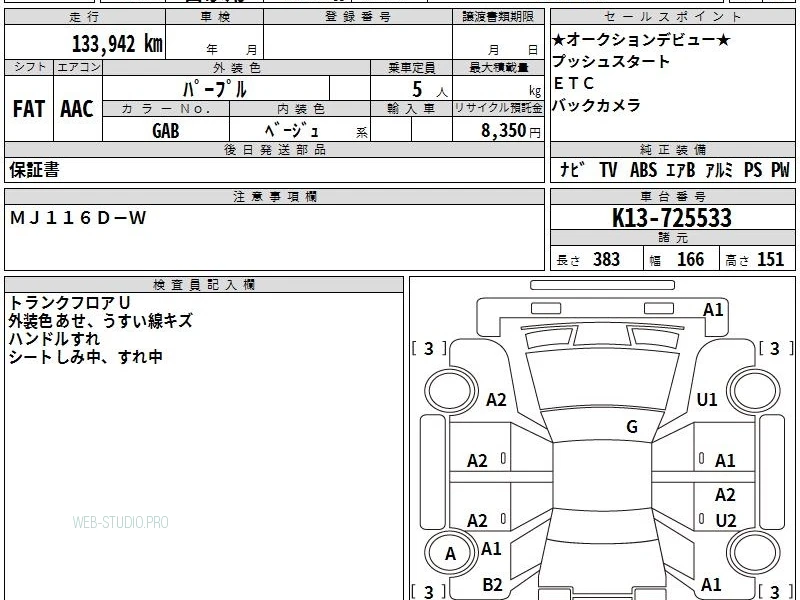Click interior color ベージュ
This screenshot has width=800, height=600.
coord(292,131)
